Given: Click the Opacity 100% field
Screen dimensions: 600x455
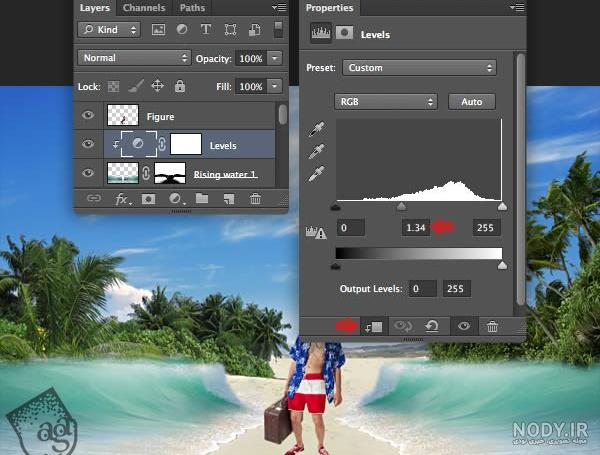Looking at the screenshot, I should click(251, 58).
